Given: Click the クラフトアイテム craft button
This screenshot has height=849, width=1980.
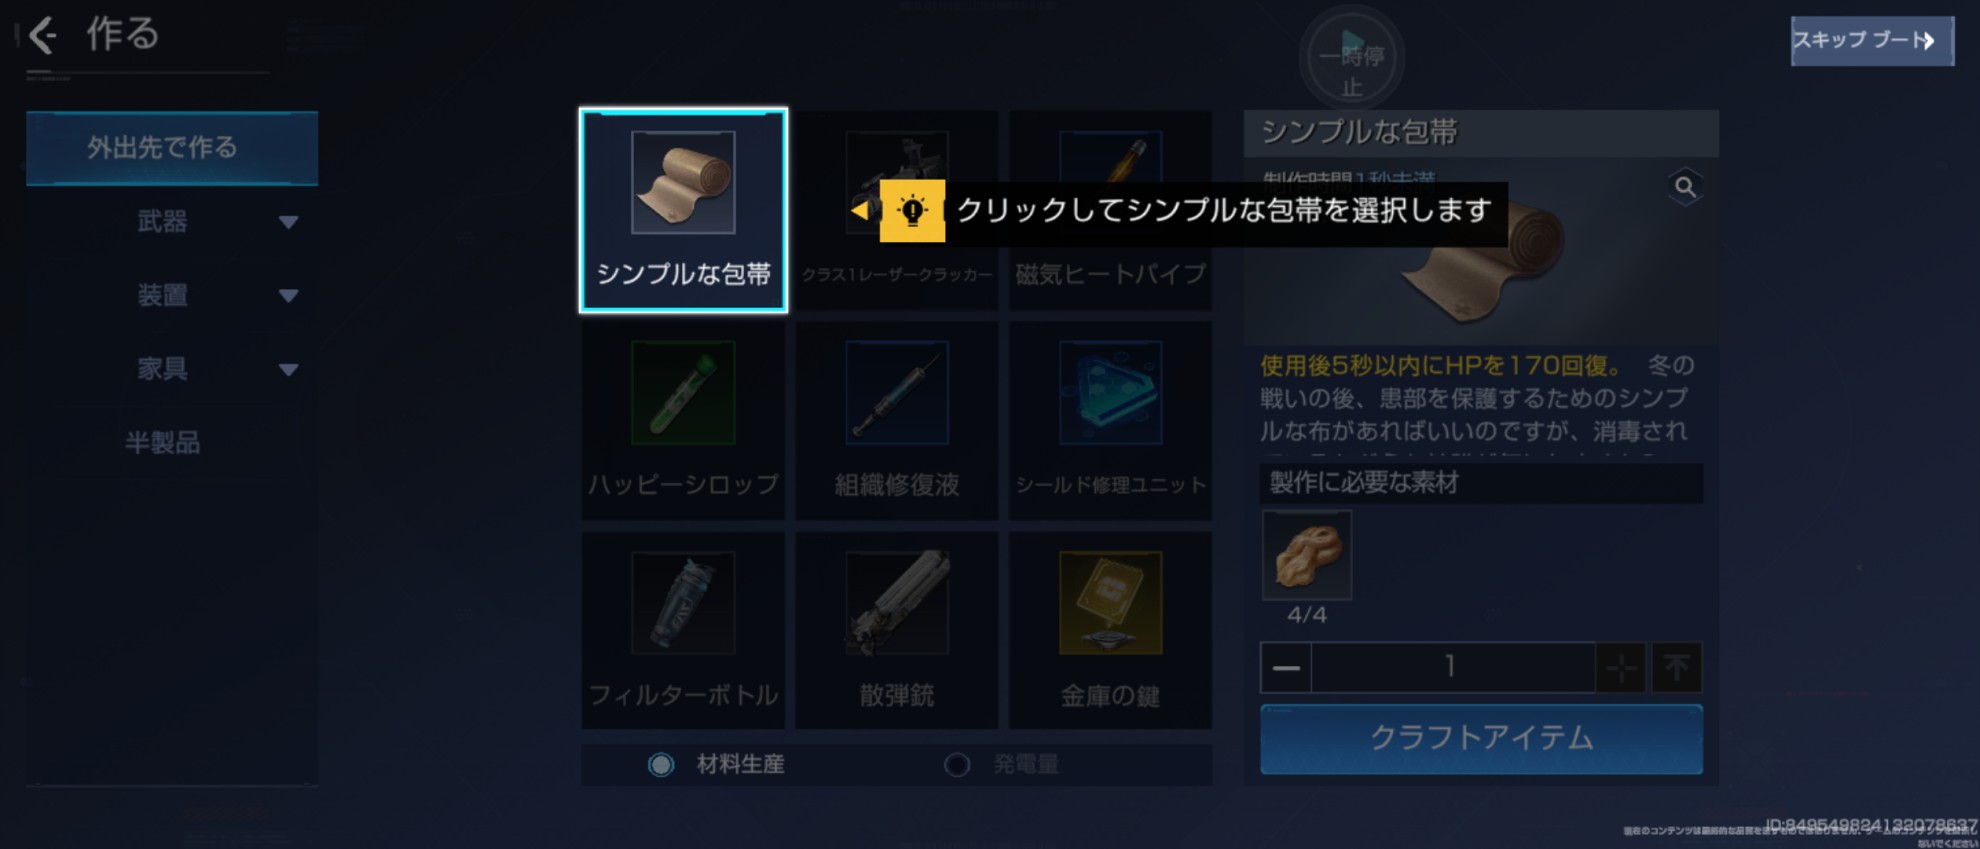Looking at the screenshot, I should [1481, 739].
